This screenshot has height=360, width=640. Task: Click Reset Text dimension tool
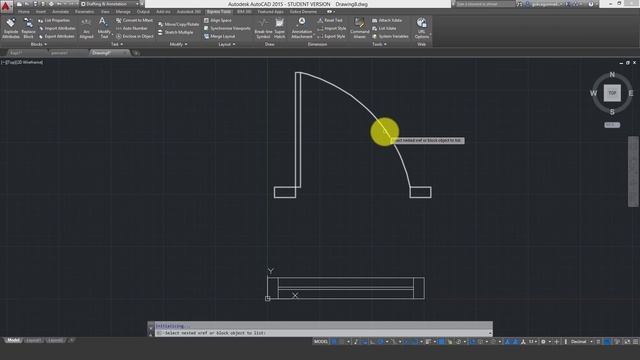coord(330,20)
